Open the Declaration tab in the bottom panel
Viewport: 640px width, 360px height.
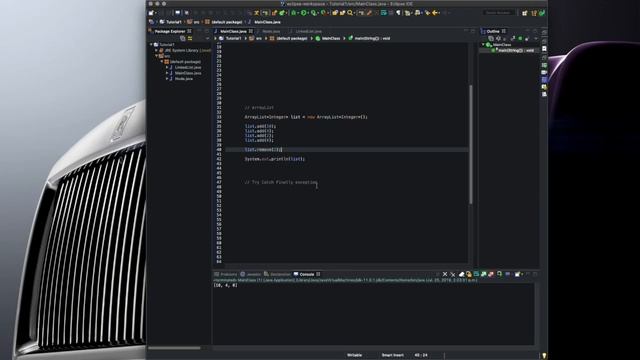point(277,274)
